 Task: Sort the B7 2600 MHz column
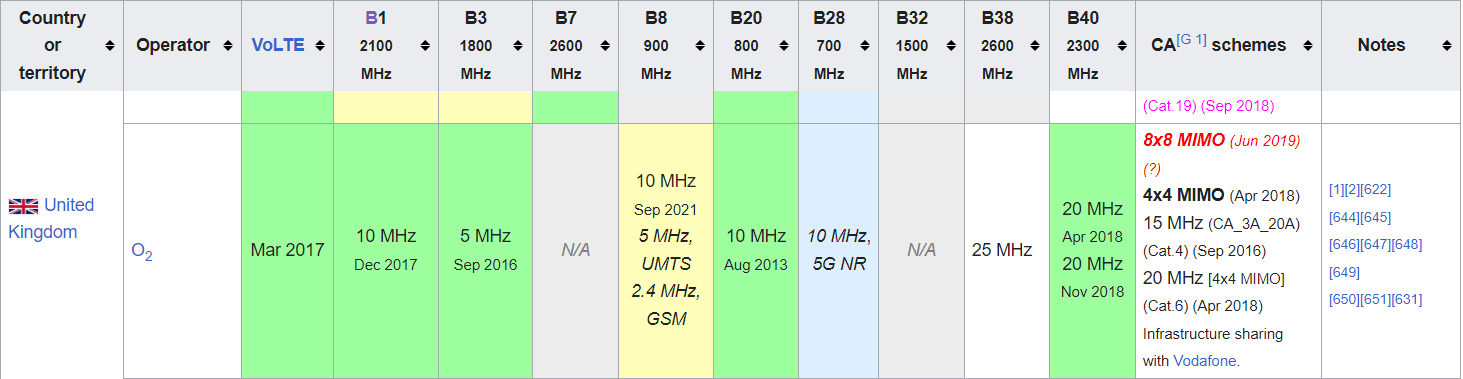[605, 46]
